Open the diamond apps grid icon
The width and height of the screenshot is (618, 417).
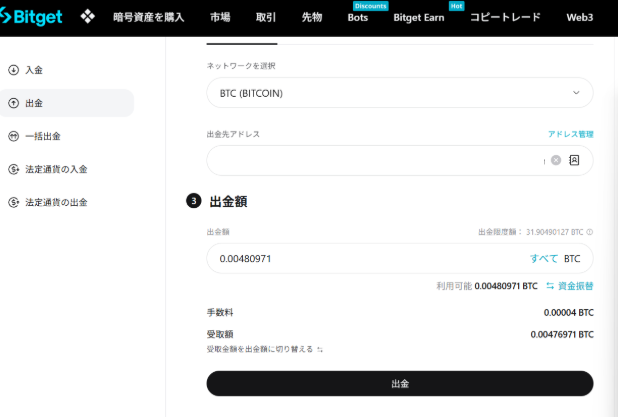(87, 17)
